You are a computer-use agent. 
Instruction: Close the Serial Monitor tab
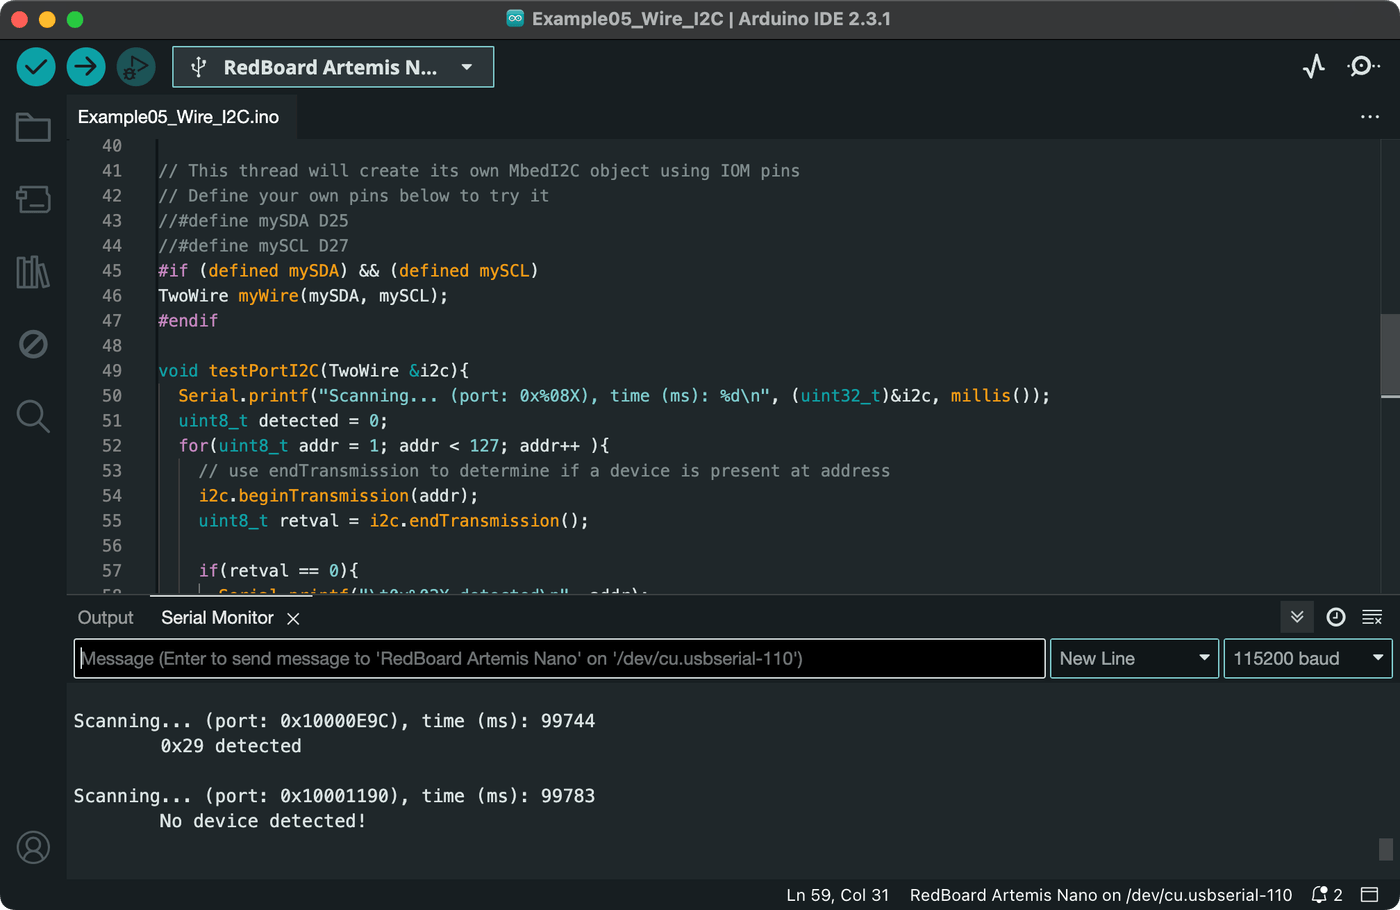pyautogui.click(x=293, y=619)
